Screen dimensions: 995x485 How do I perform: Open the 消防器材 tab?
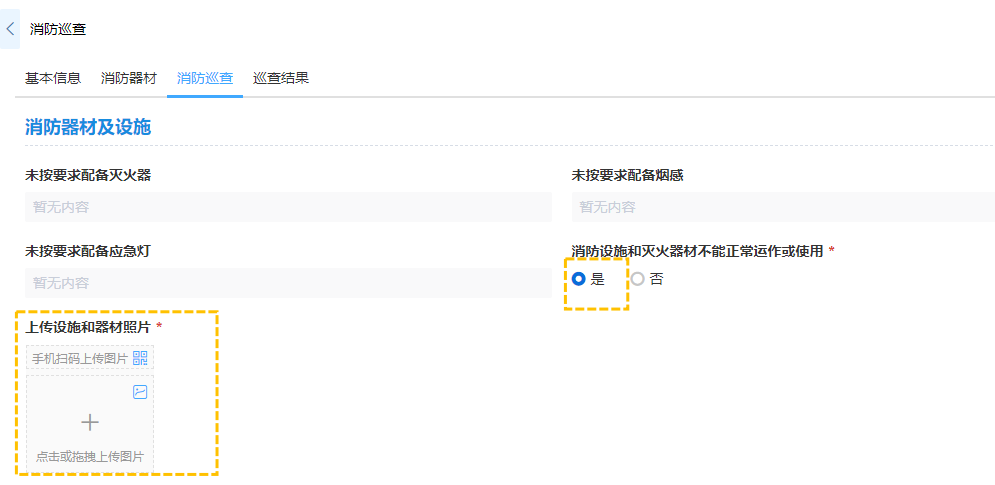tap(129, 78)
